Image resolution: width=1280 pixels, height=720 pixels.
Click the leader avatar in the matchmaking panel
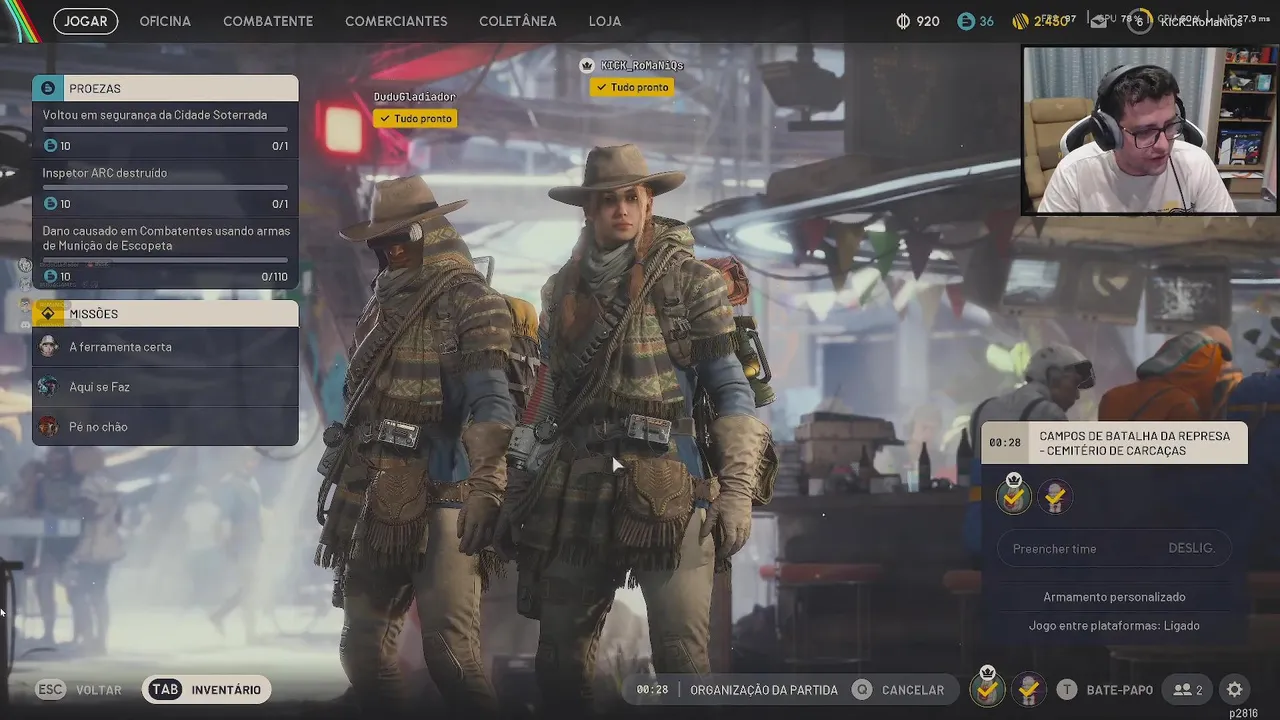[x=1014, y=495]
